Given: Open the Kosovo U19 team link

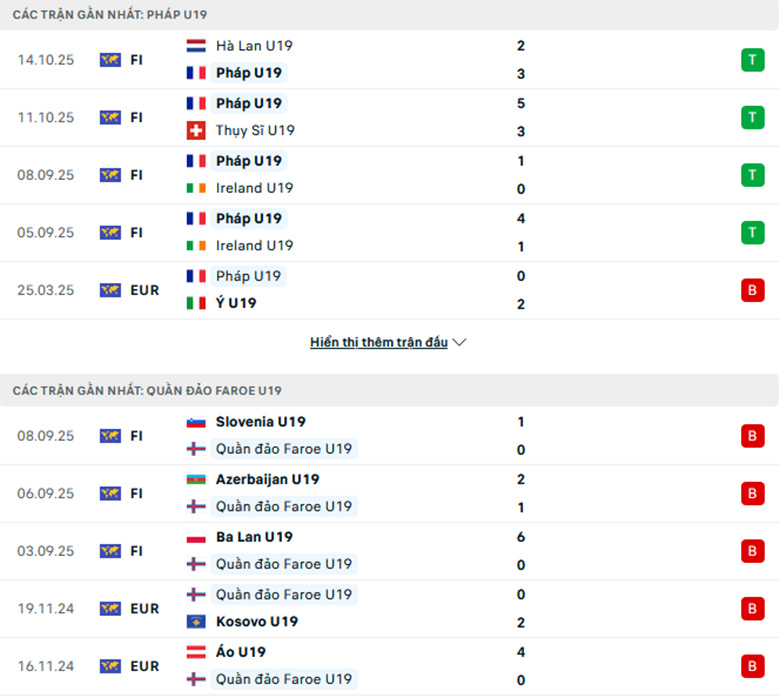Looking at the screenshot, I should point(256,622).
